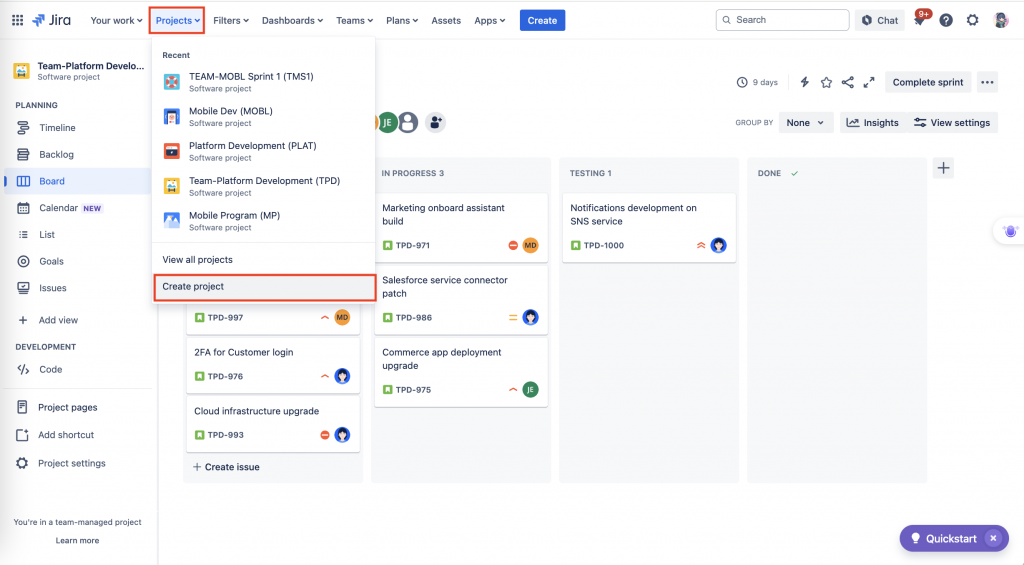Expand the Your work dropdown

[x=116, y=20]
